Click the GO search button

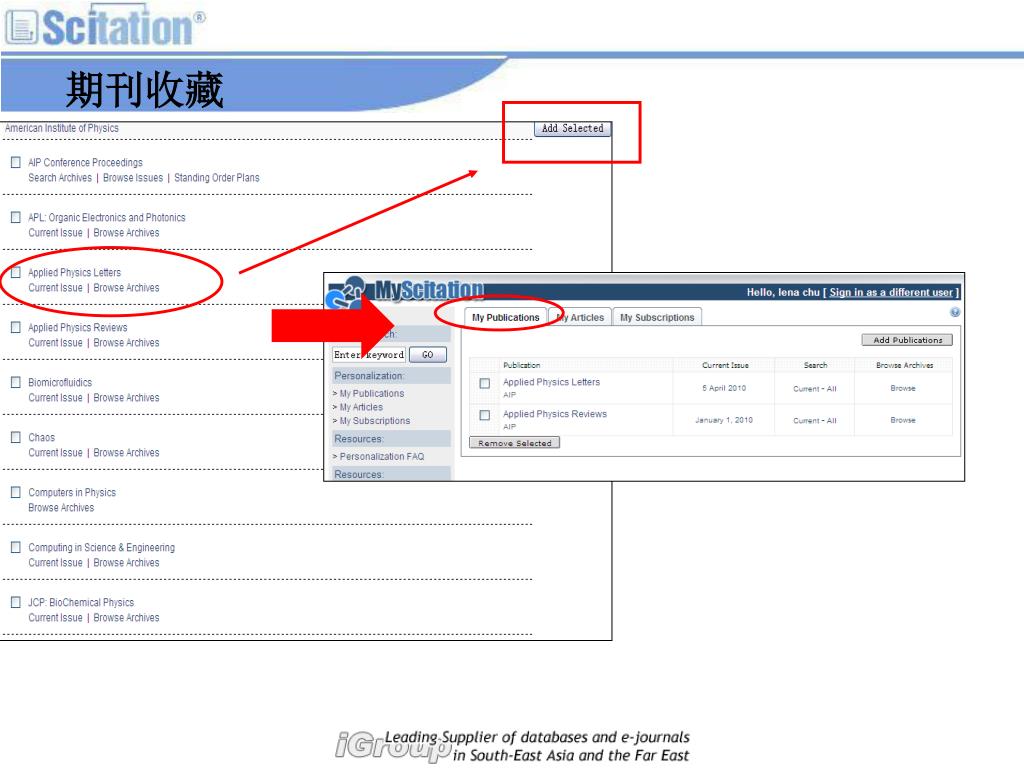[x=428, y=355]
